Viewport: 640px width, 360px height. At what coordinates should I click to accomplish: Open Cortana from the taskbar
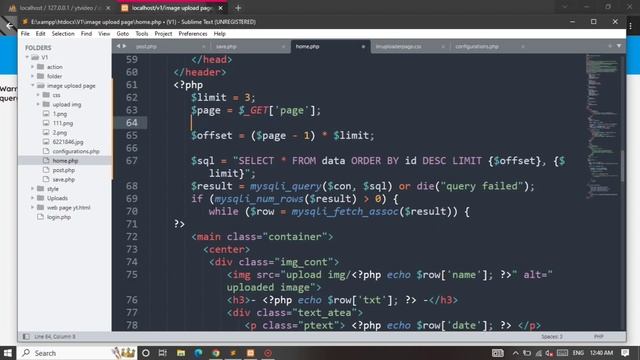[x=146, y=353]
